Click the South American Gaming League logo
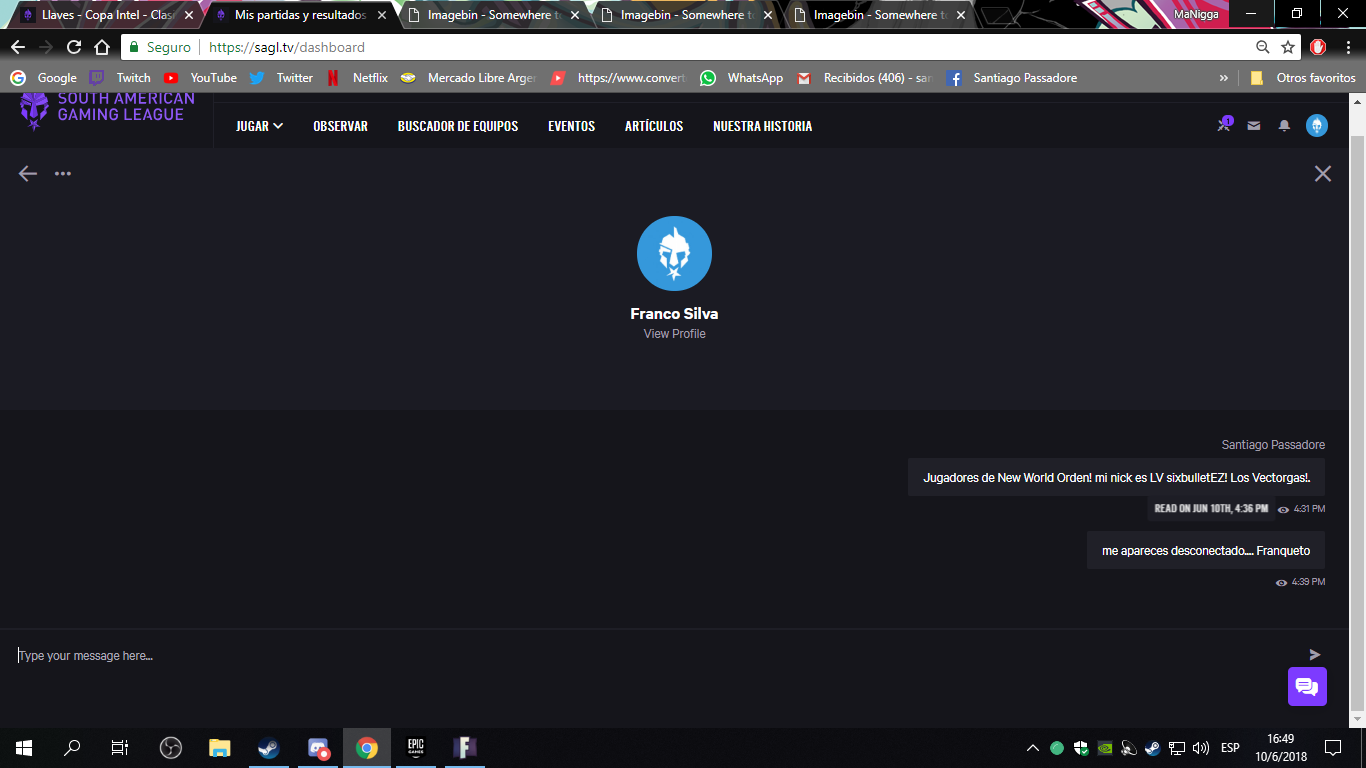Screen dimensions: 1366x768 pyautogui.click(x=108, y=110)
